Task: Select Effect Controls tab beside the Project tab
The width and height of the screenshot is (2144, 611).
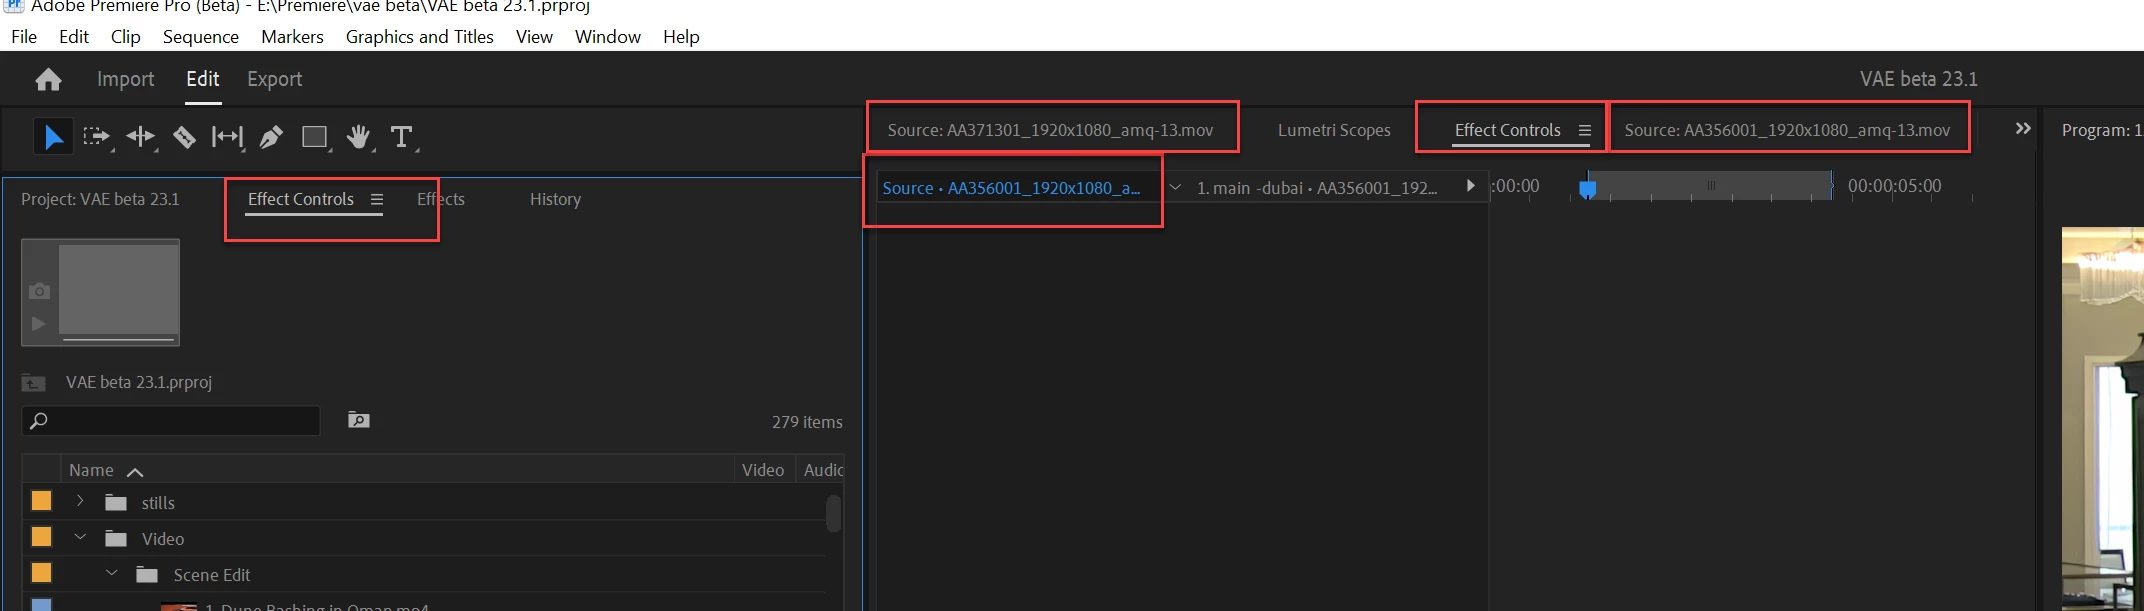Action: (301, 199)
